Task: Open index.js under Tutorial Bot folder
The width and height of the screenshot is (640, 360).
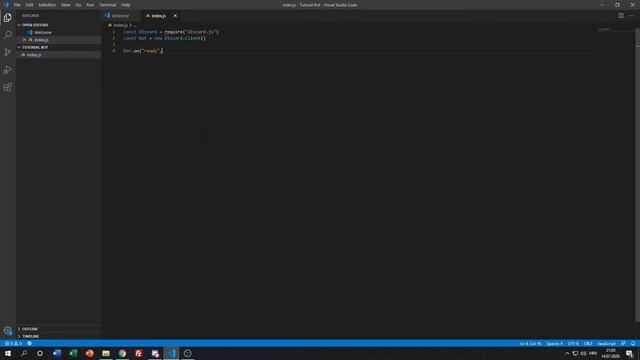Action: pos(59,55)
